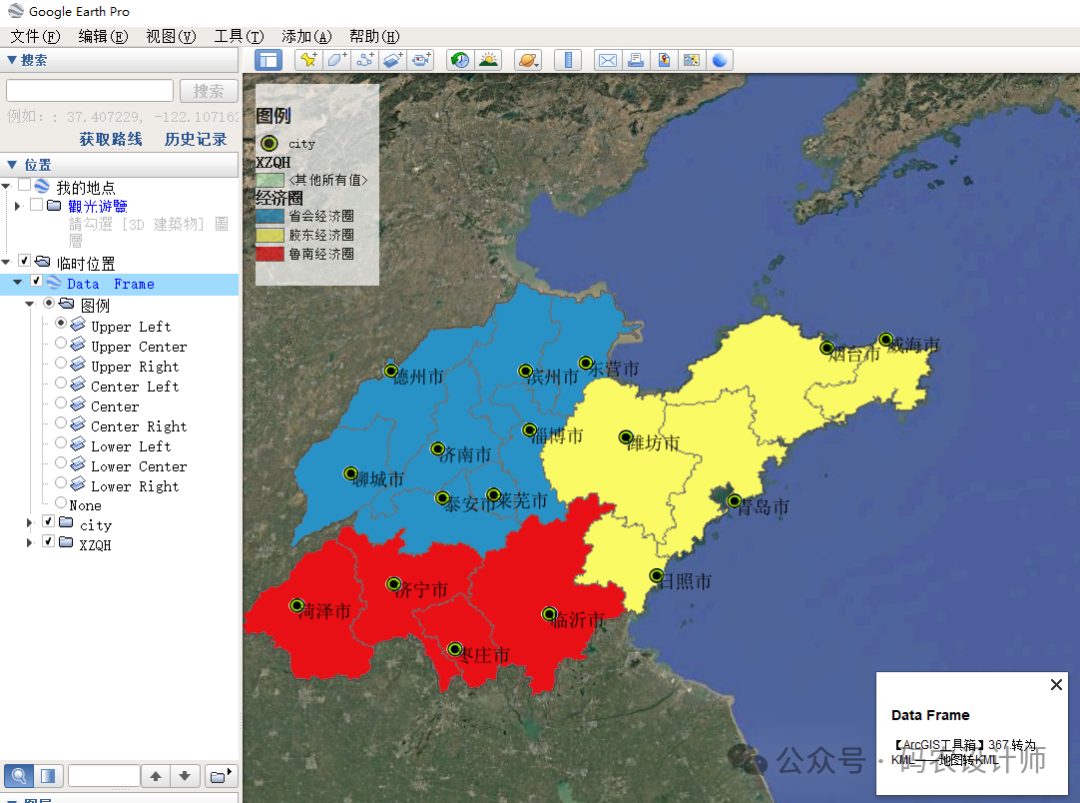The image size is (1080, 803).
Task: Click the Add Image Overlay icon
Action: tap(393, 60)
